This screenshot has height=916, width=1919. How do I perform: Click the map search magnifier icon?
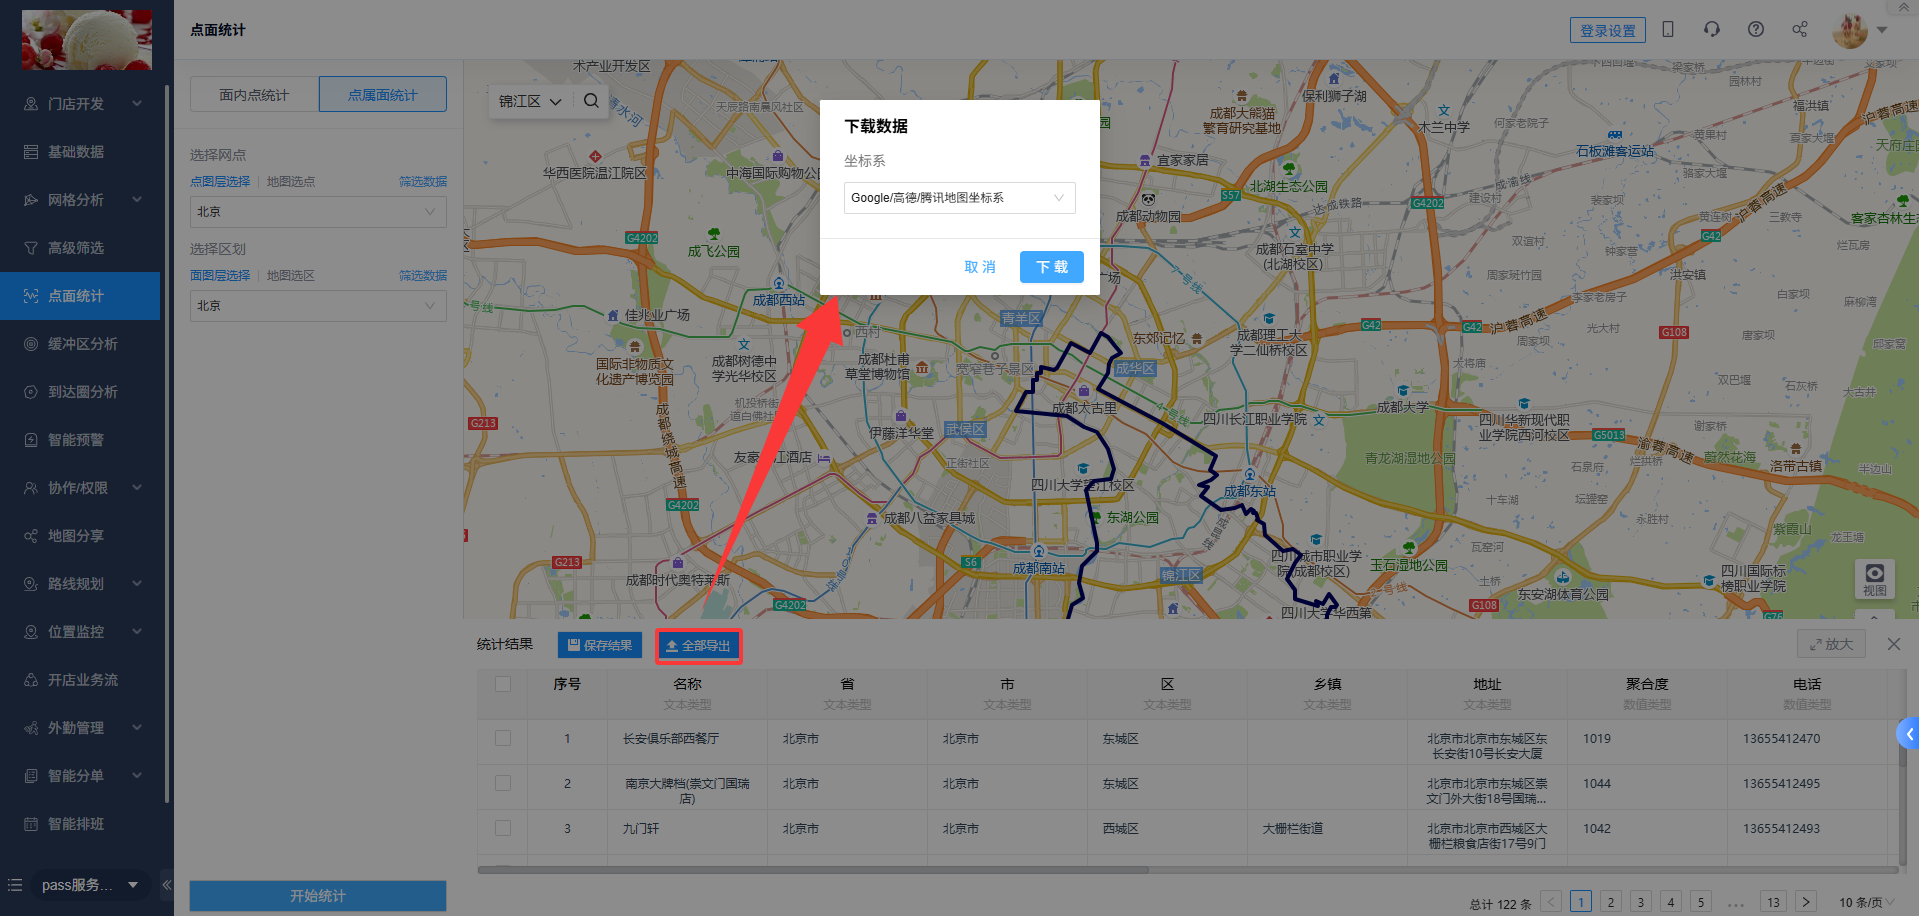pos(591,101)
